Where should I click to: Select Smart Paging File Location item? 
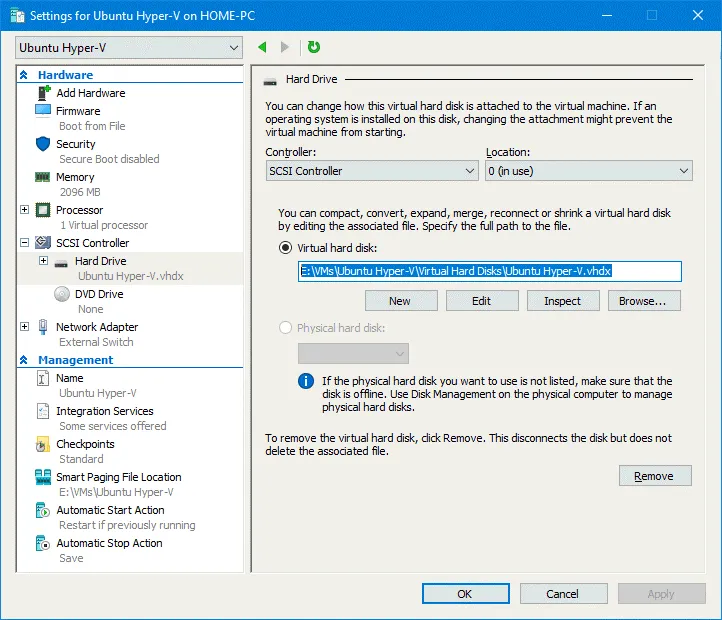118,477
